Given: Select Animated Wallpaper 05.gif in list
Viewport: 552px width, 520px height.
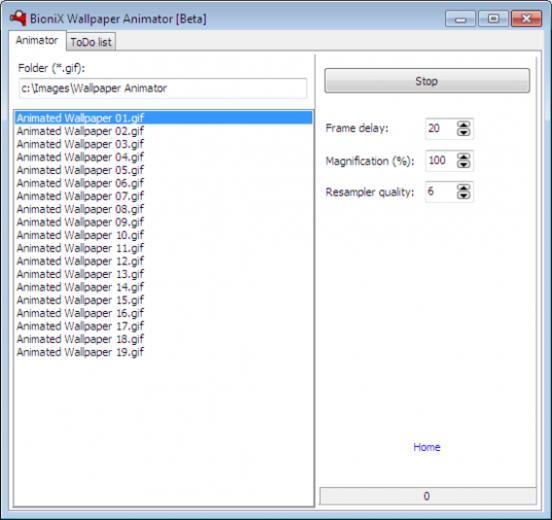Looking at the screenshot, I should pos(163,170).
